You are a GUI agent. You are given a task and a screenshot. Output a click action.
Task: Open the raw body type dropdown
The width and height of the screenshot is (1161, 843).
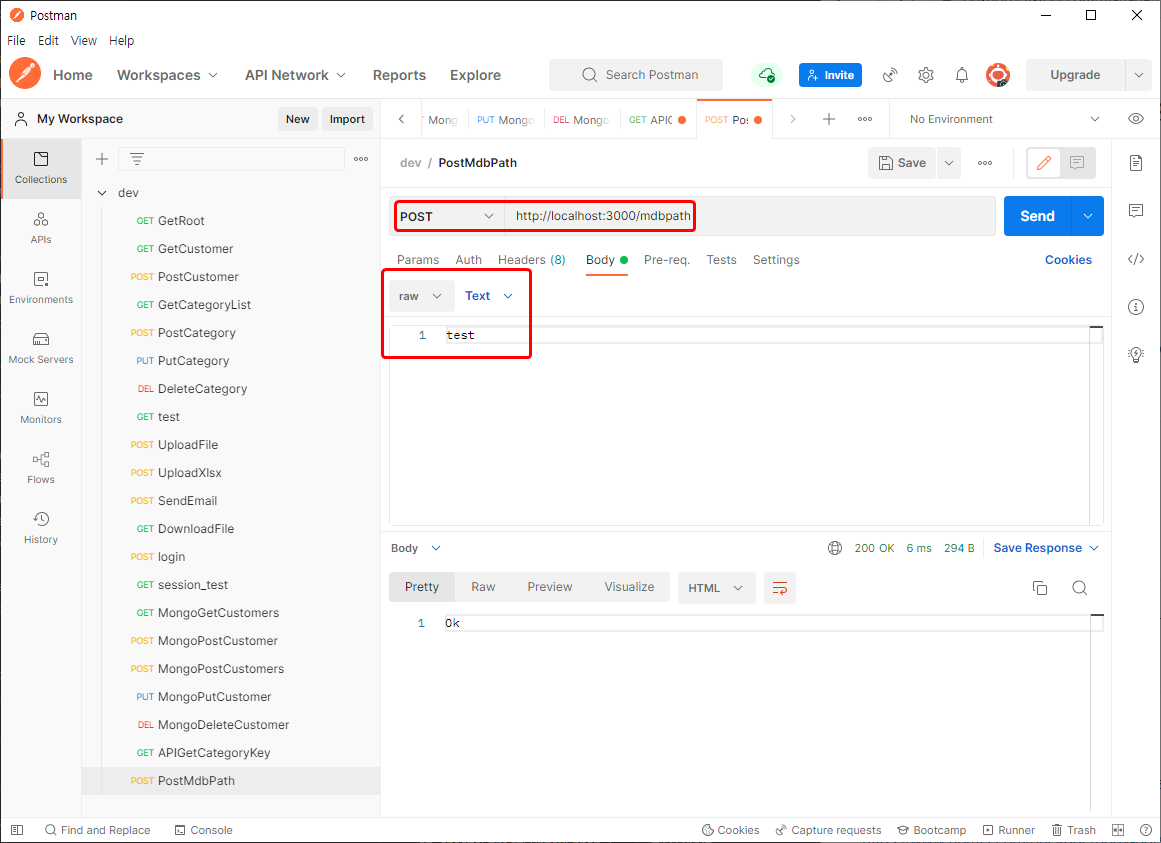[421, 296]
